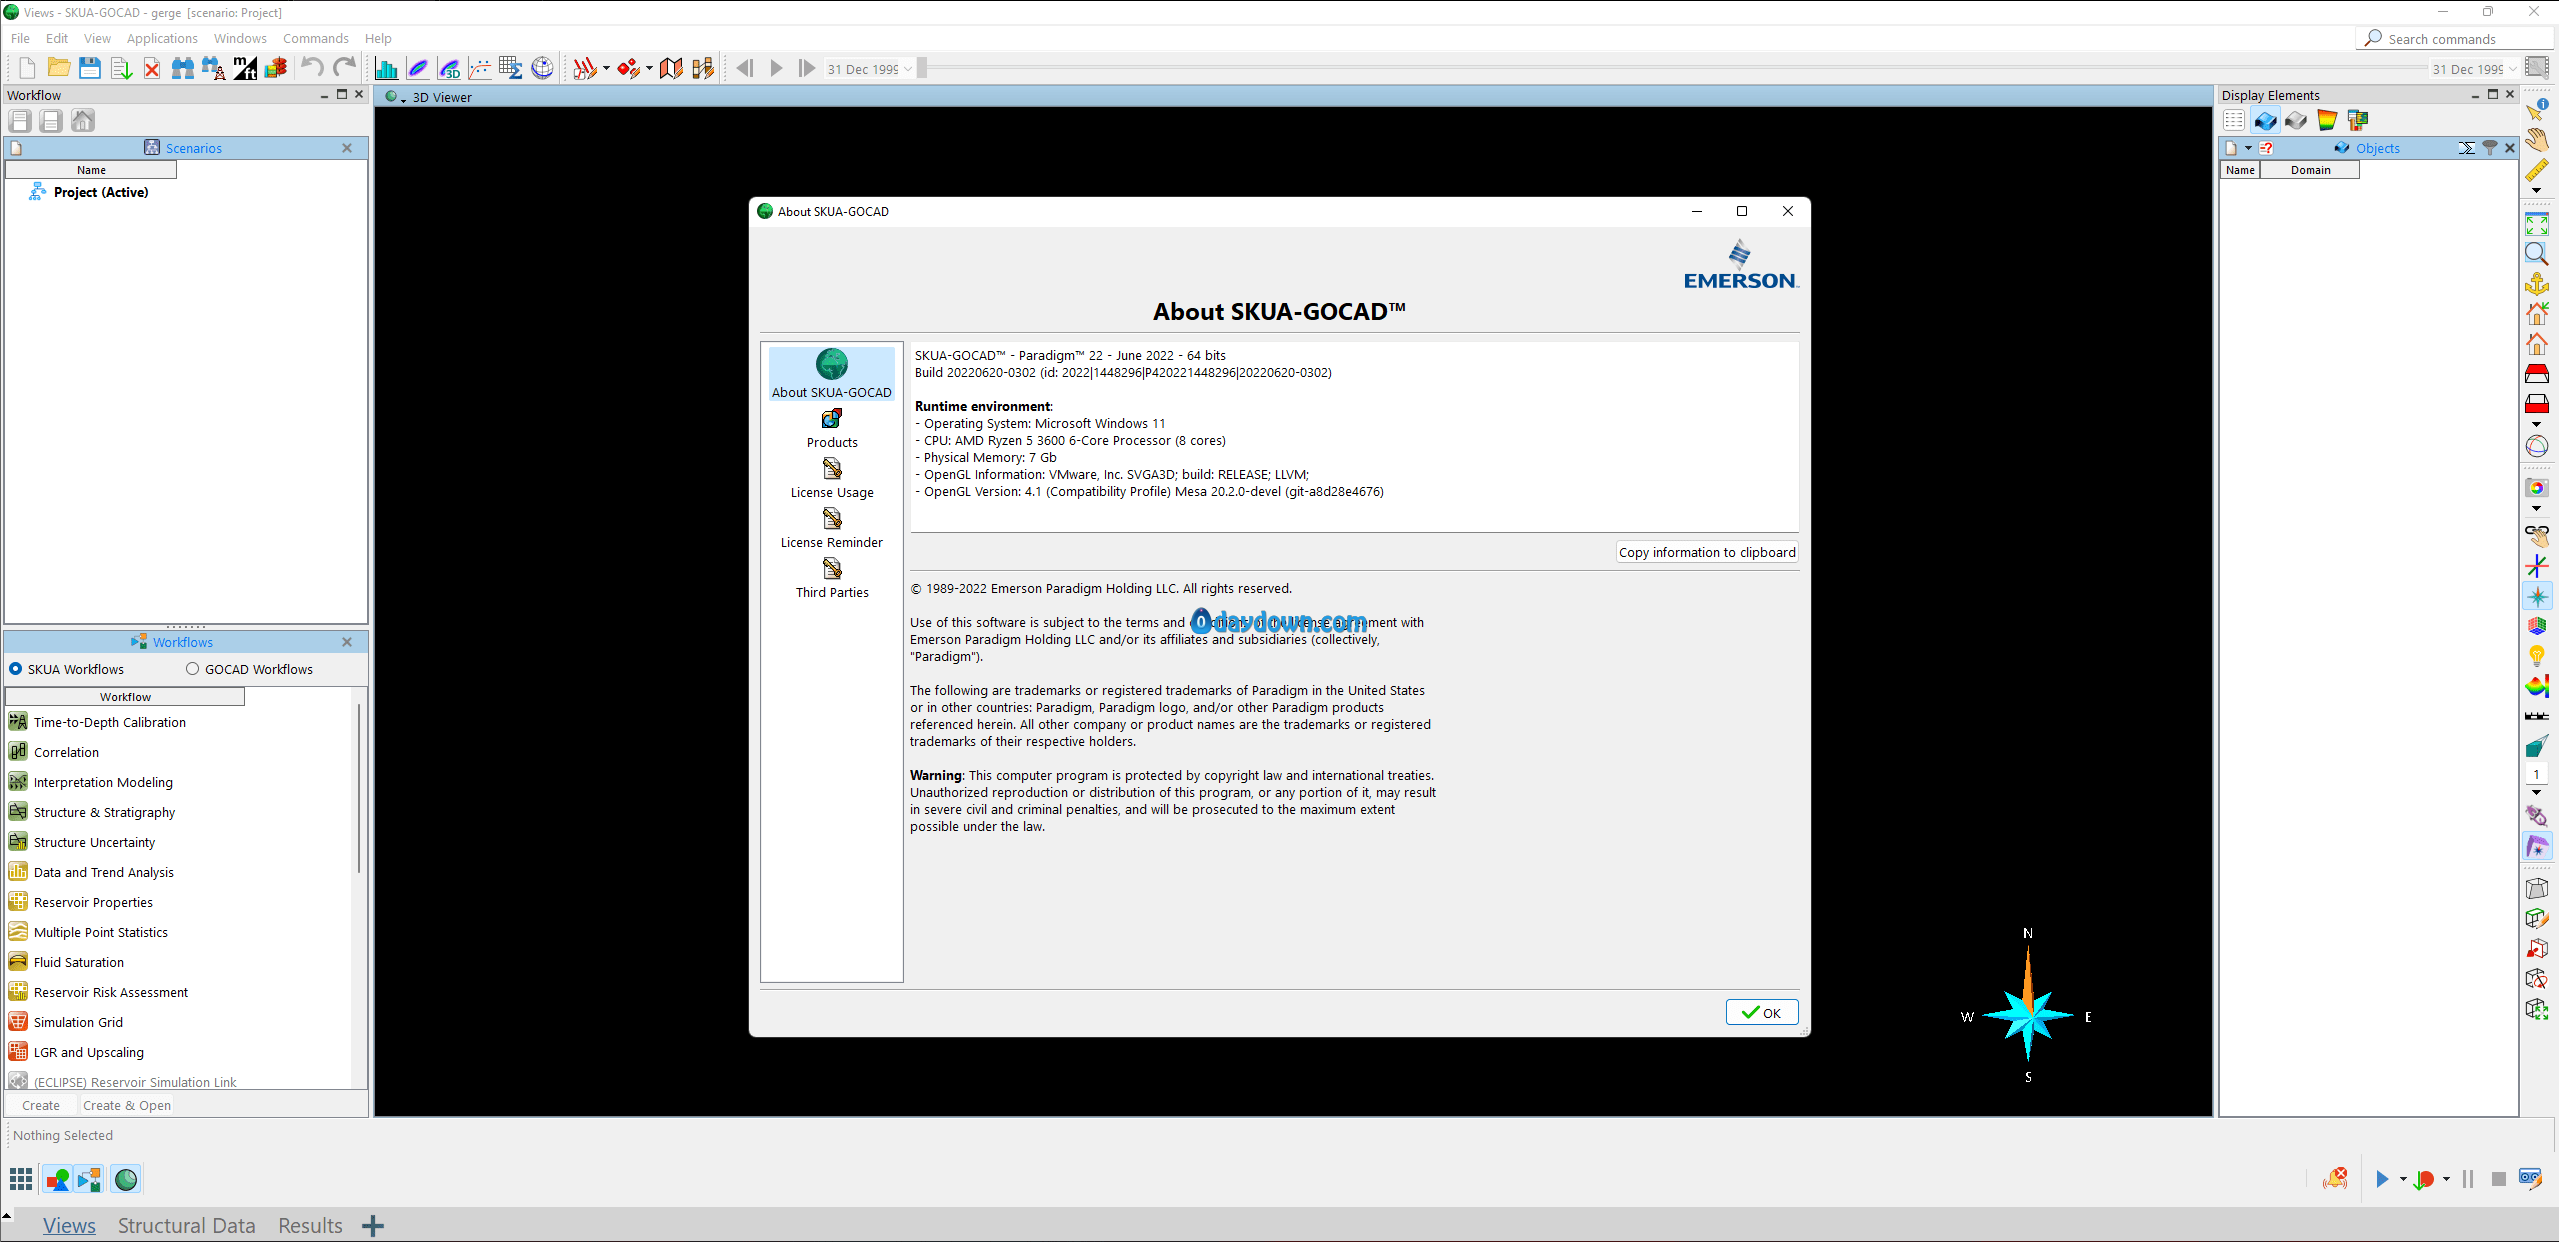Click the Create button in Workflows panel
This screenshot has height=1242, width=2559.
[41, 1105]
